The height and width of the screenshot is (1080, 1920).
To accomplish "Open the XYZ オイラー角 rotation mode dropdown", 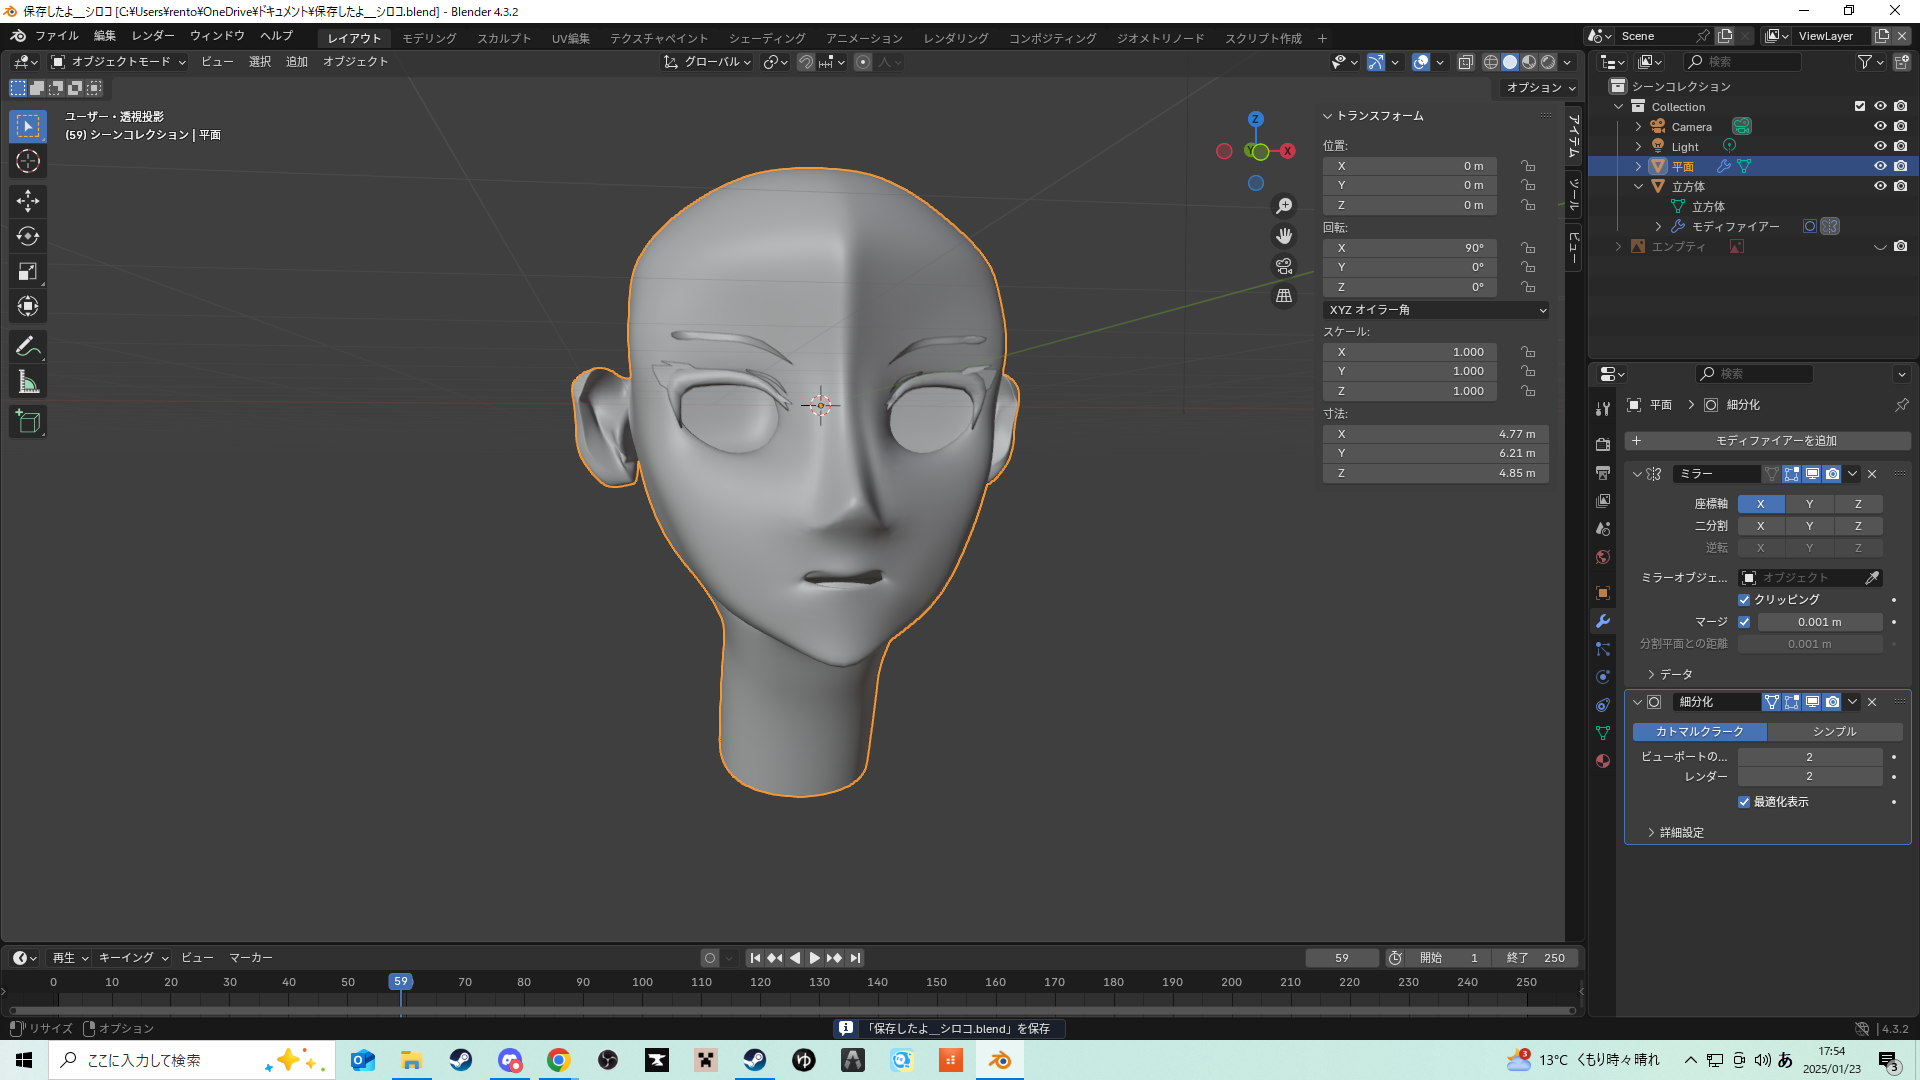I will coord(1436,310).
